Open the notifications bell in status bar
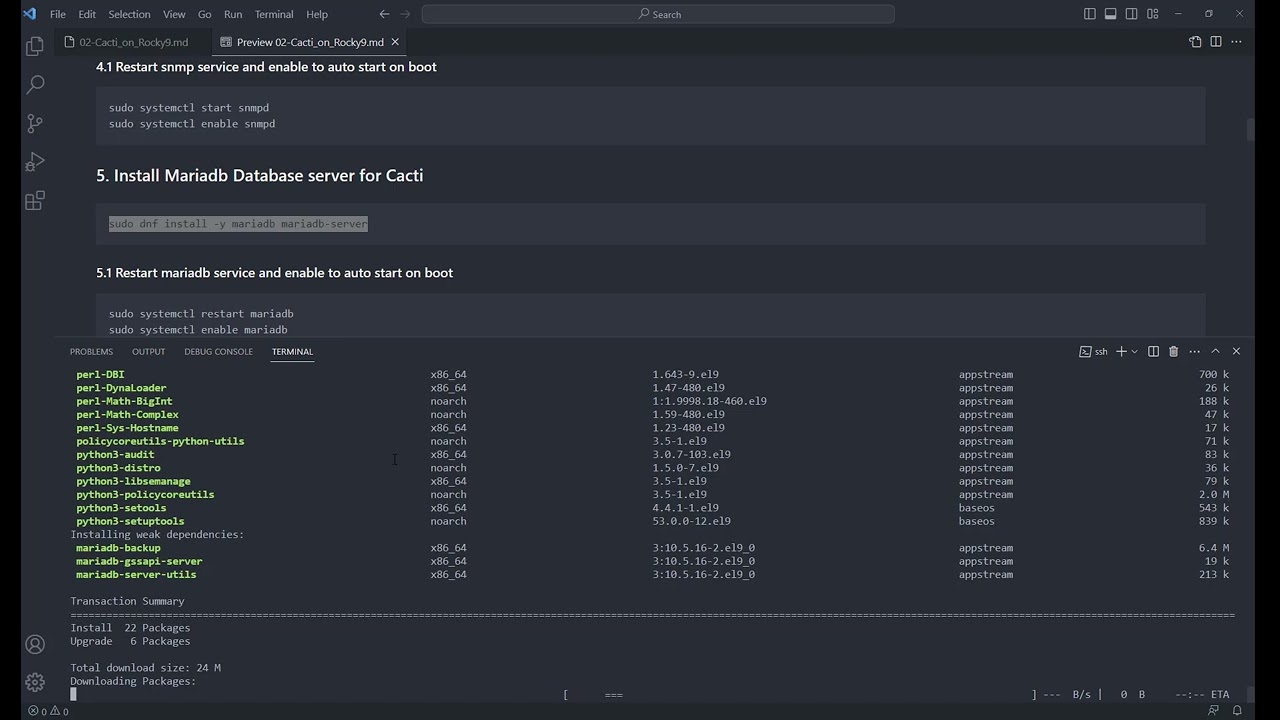This screenshot has width=1280, height=720. tap(1237, 711)
